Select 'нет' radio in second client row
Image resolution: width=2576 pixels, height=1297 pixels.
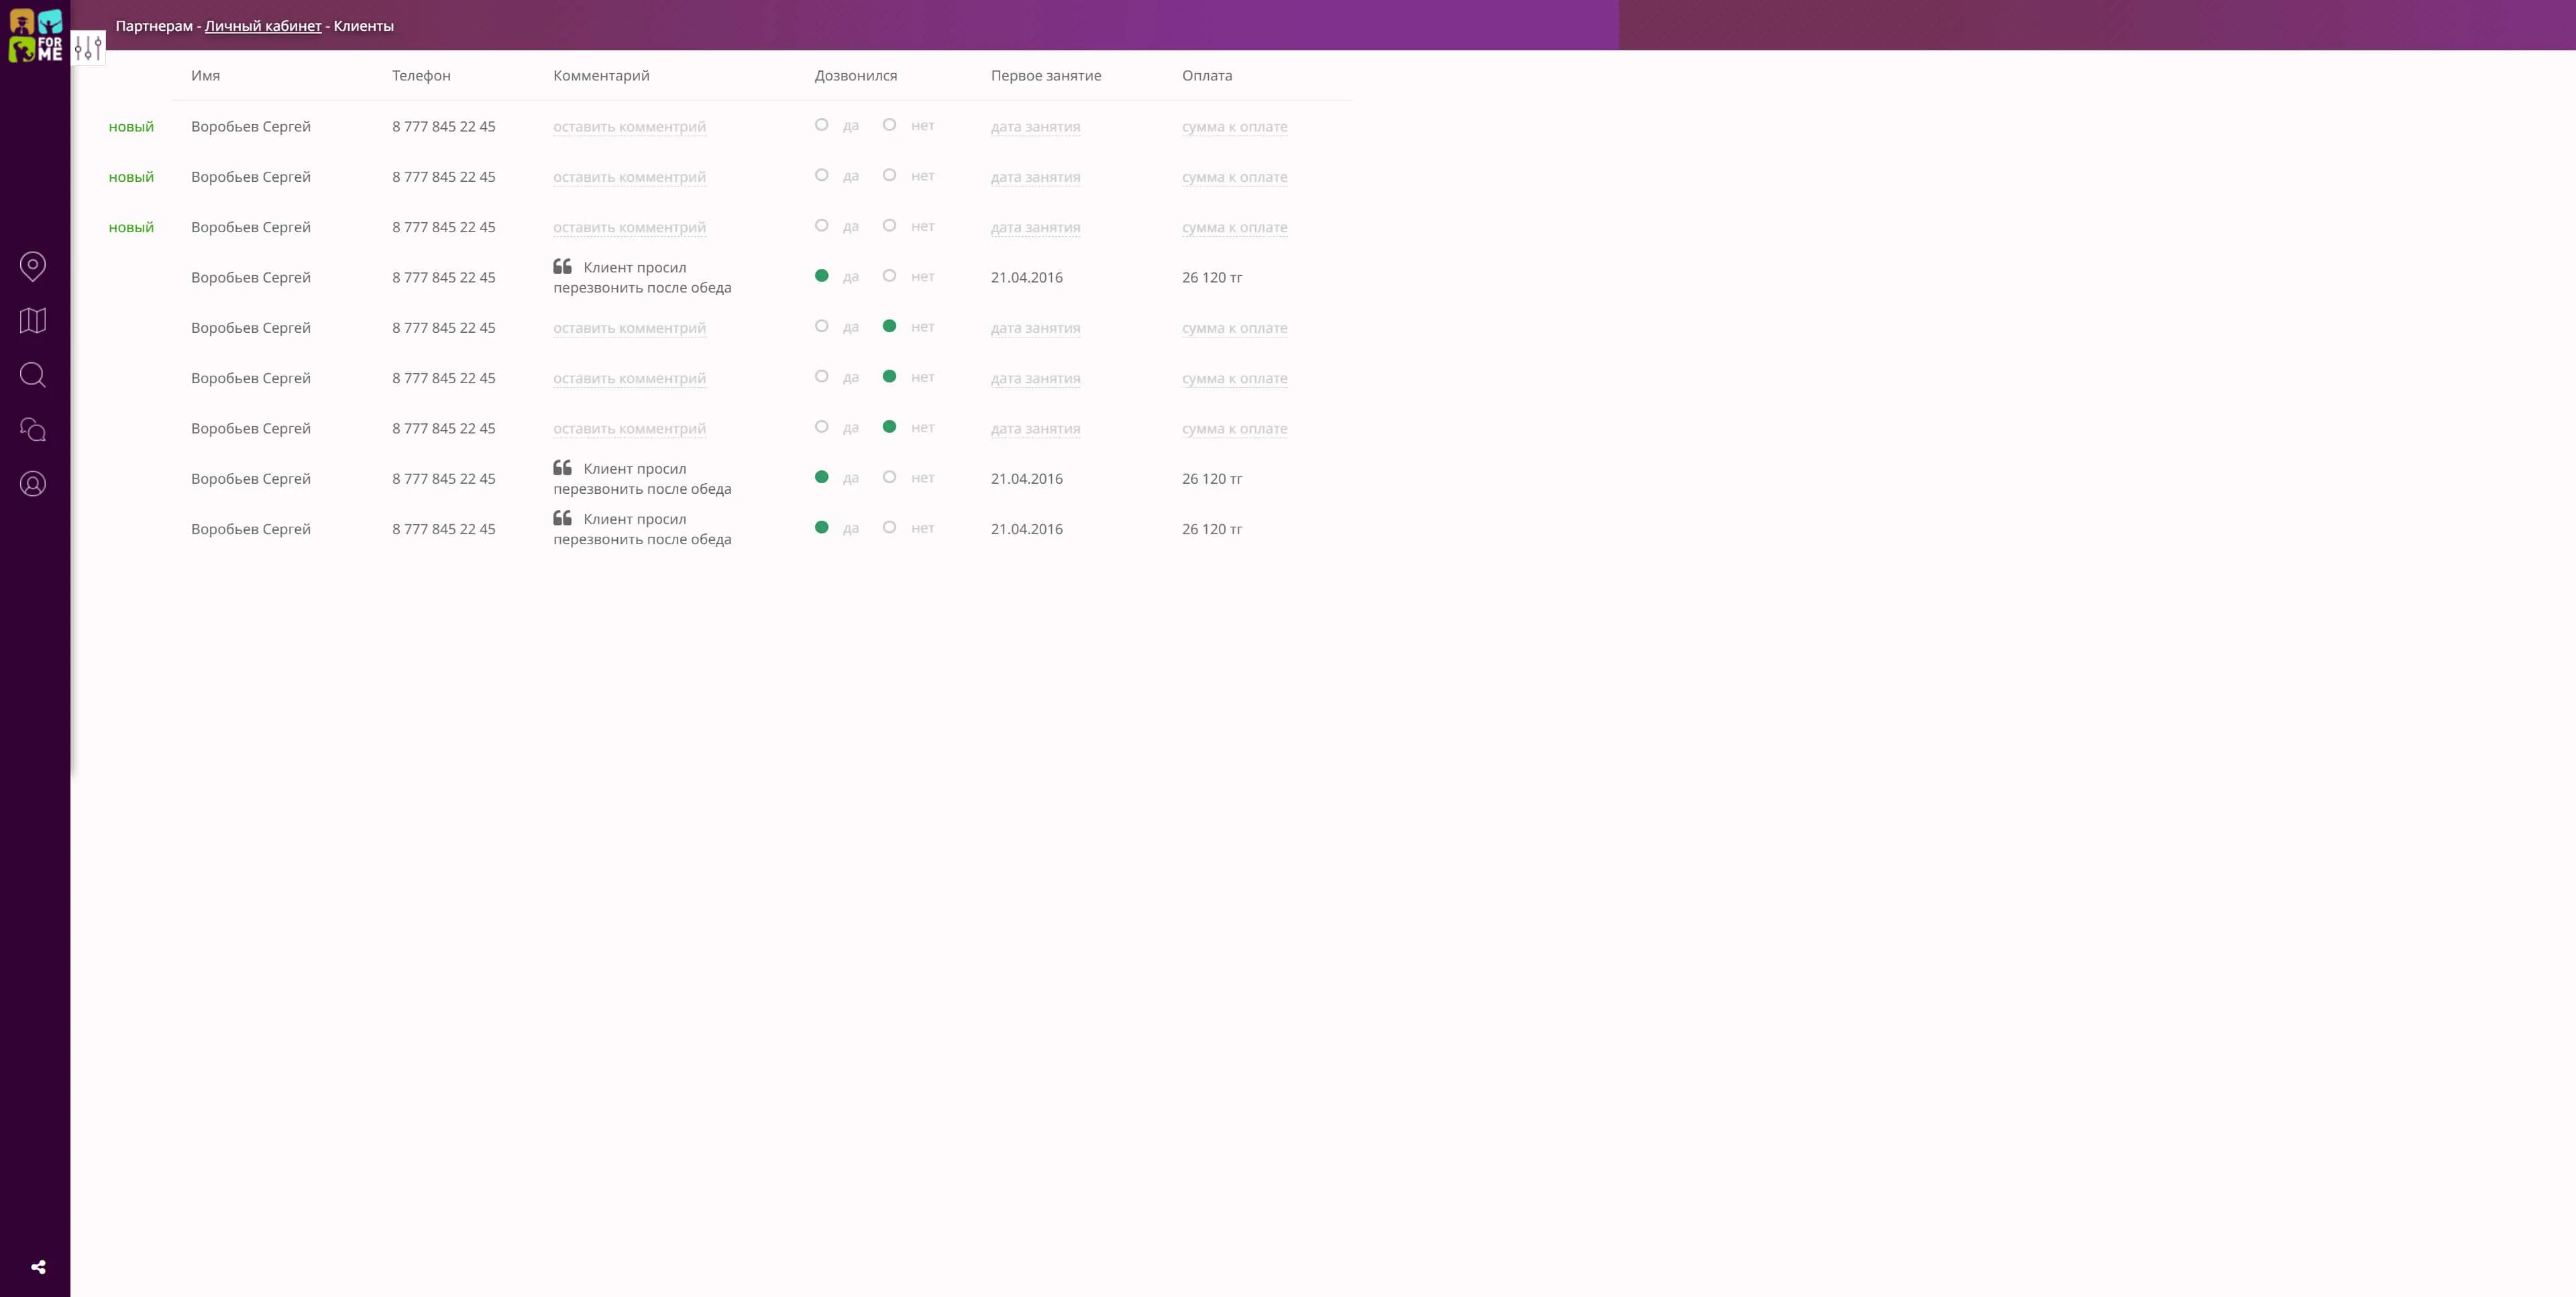point(889,175)
